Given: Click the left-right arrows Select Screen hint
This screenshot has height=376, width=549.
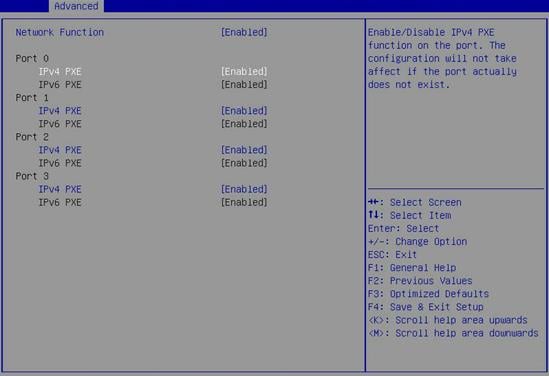Looking at the screenshot, I should pos(415,202).
